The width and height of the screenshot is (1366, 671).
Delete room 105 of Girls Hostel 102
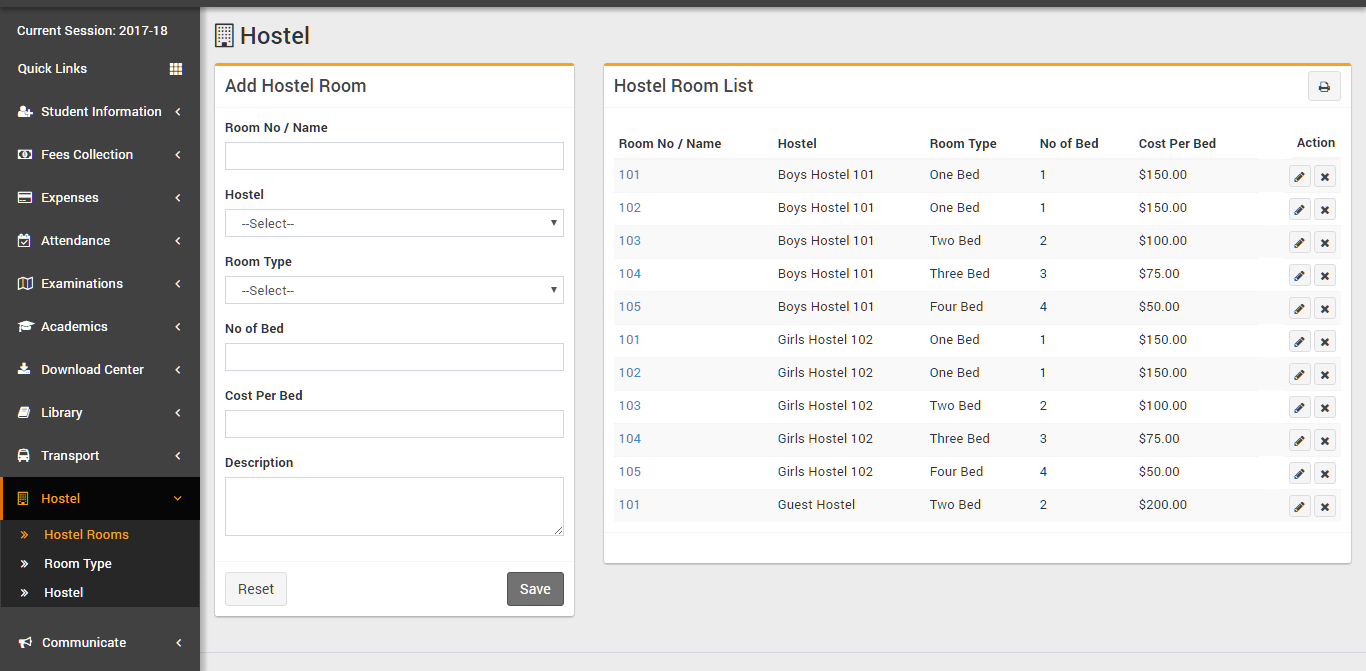click(1325, 473)
